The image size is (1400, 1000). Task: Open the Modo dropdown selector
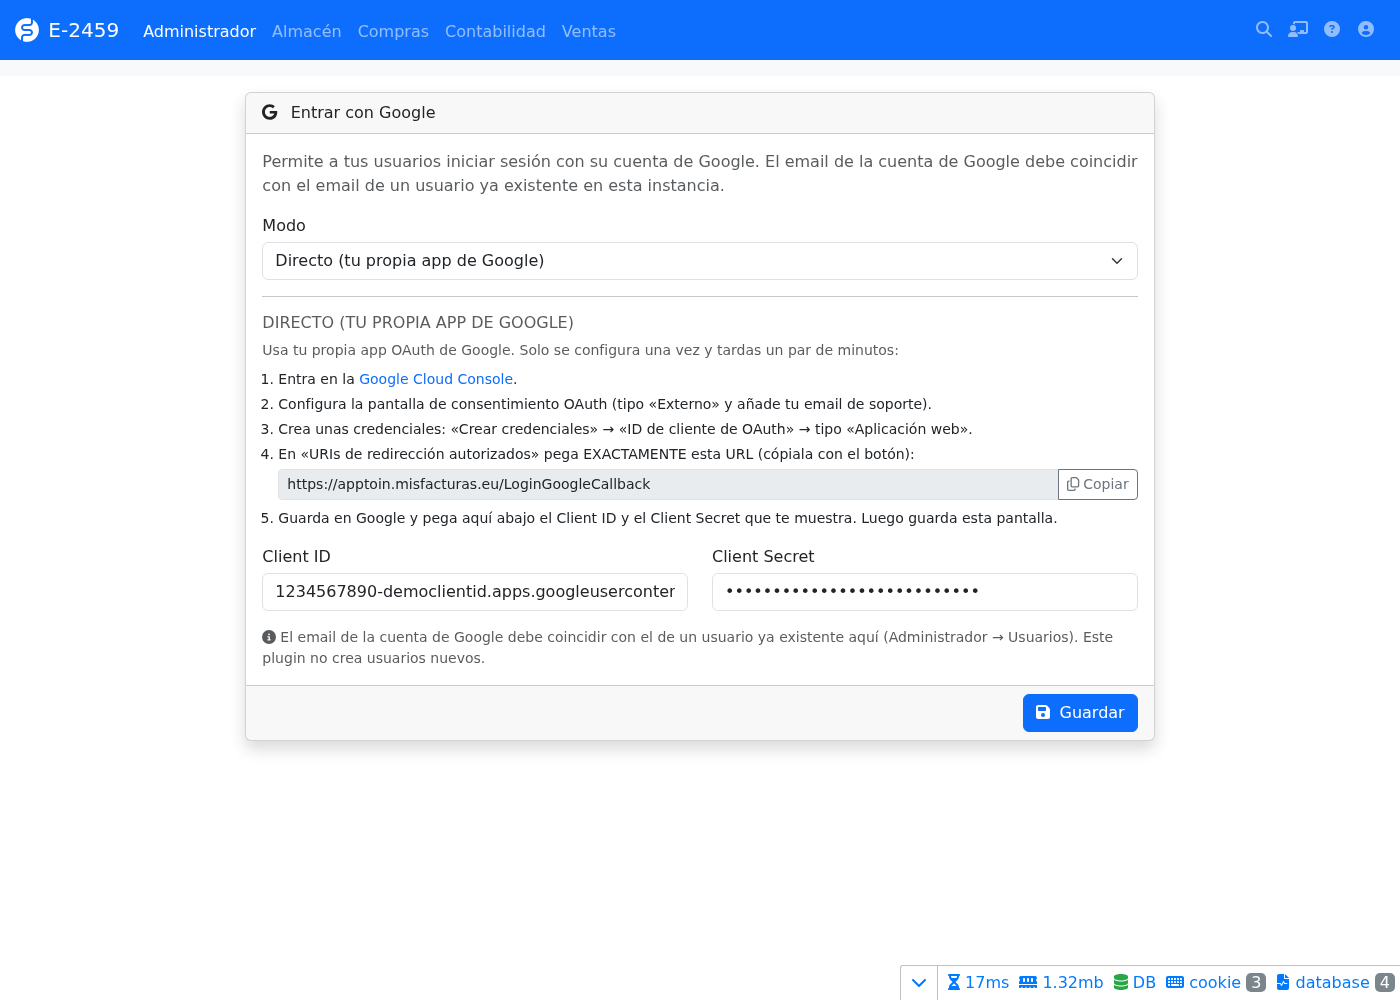(x=700, y=261)
